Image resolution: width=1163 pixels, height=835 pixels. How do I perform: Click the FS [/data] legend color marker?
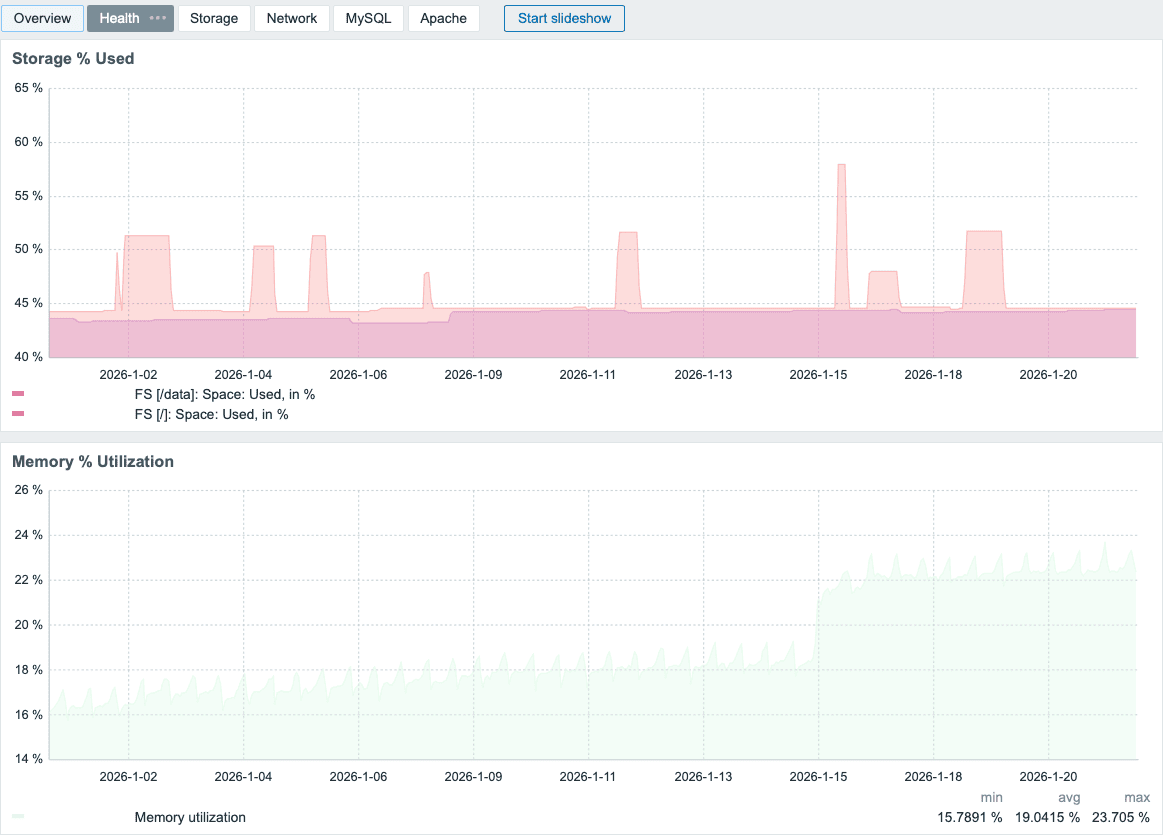[x=18, y=395]
